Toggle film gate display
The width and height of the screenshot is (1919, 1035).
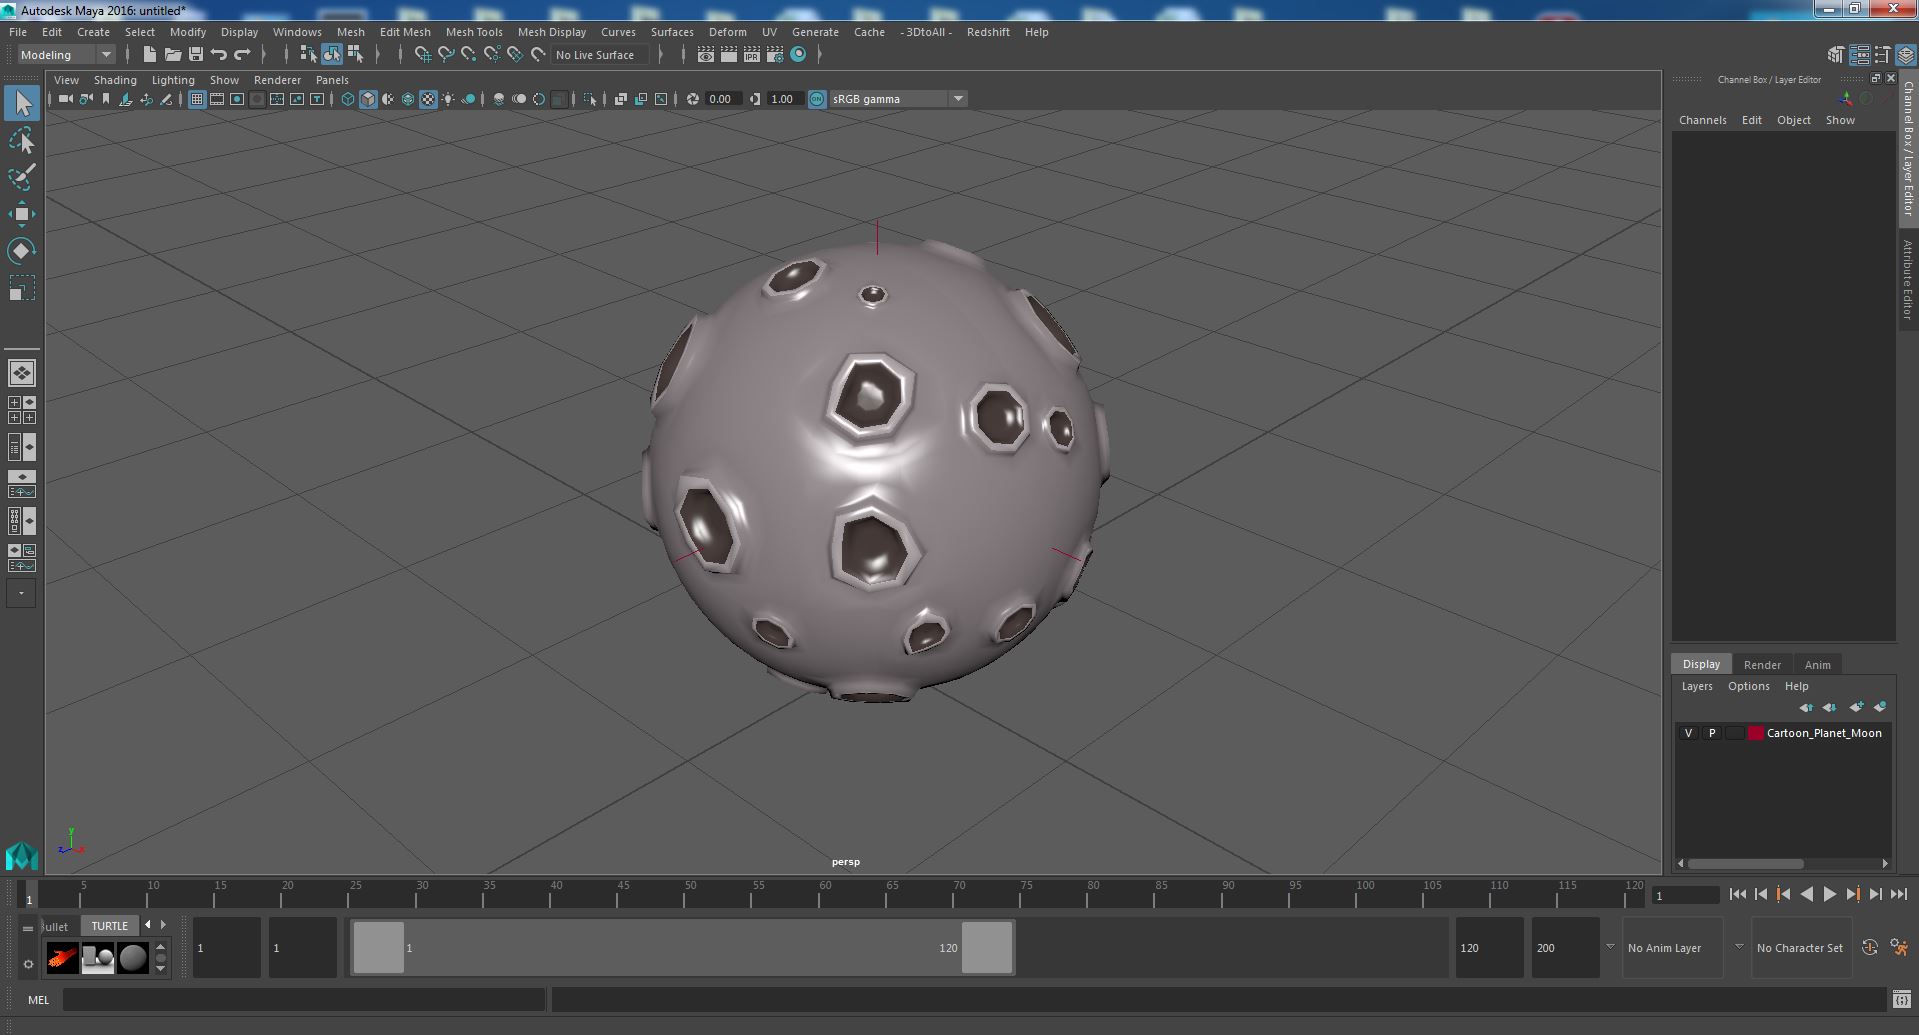217,99
